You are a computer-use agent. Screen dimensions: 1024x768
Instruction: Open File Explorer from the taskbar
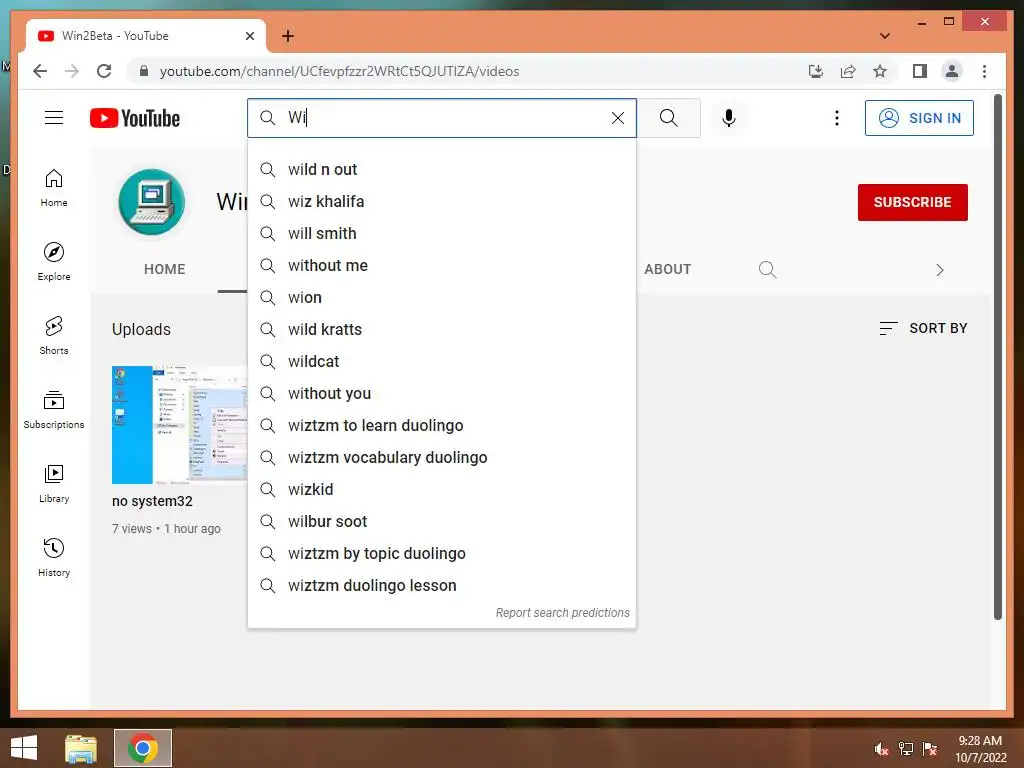click(x=81, y=748)
